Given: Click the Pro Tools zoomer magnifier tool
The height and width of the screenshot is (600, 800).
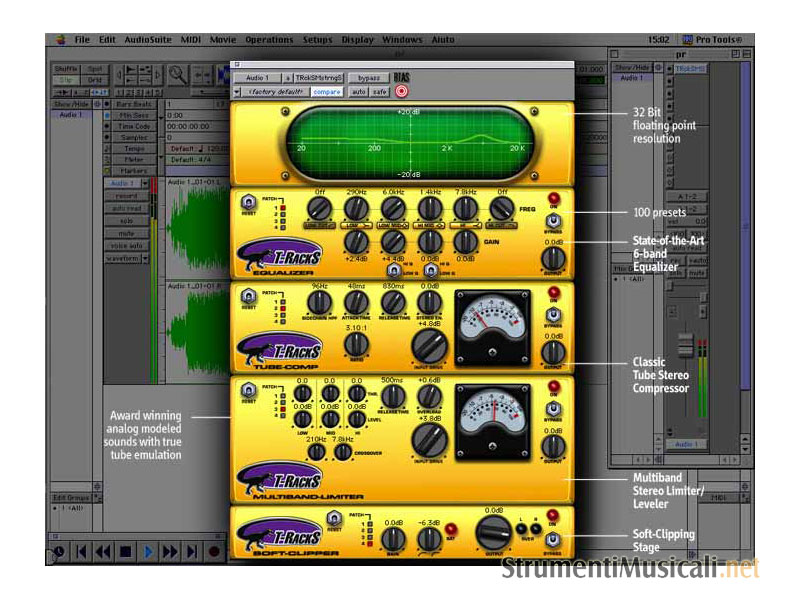Looking at the screenshot, I should click(178, 74).
